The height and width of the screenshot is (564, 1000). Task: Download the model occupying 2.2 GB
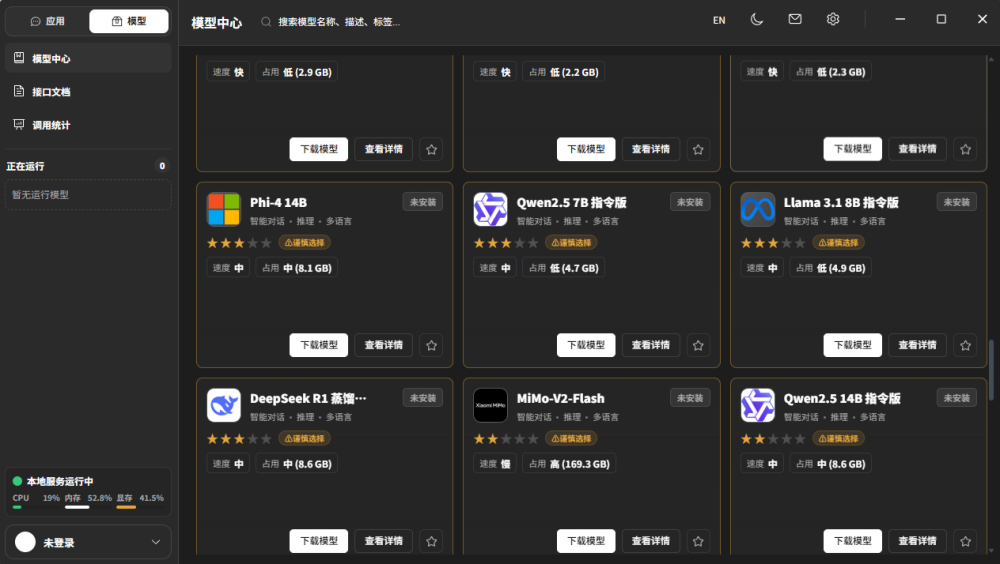pyautogui.click(x=586, y=149)
